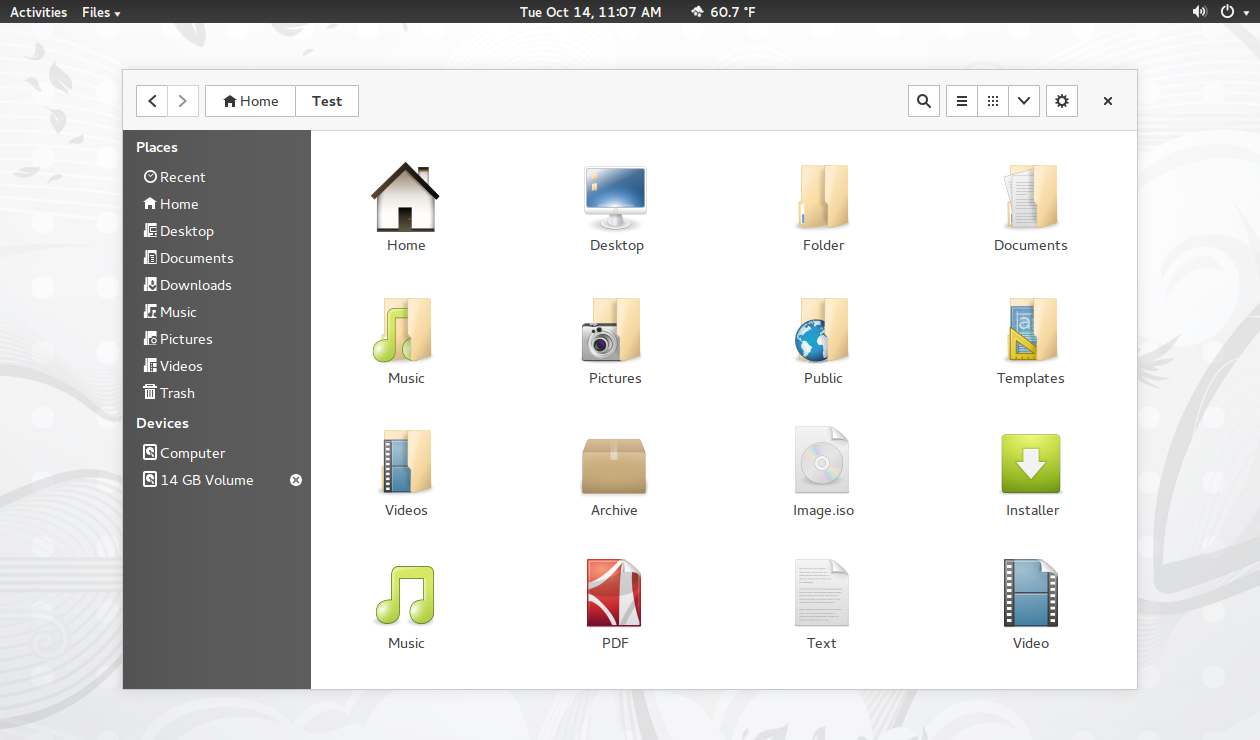The width and height of the screenshot is (1260, 740).
Task: Open sound volume indicator in top bar
Action: click(x=1200, y=12)
